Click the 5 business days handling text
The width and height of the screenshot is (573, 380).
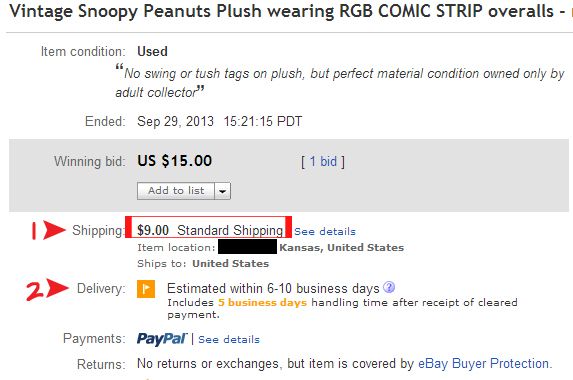pyautogui.click(x=262, y=303)
